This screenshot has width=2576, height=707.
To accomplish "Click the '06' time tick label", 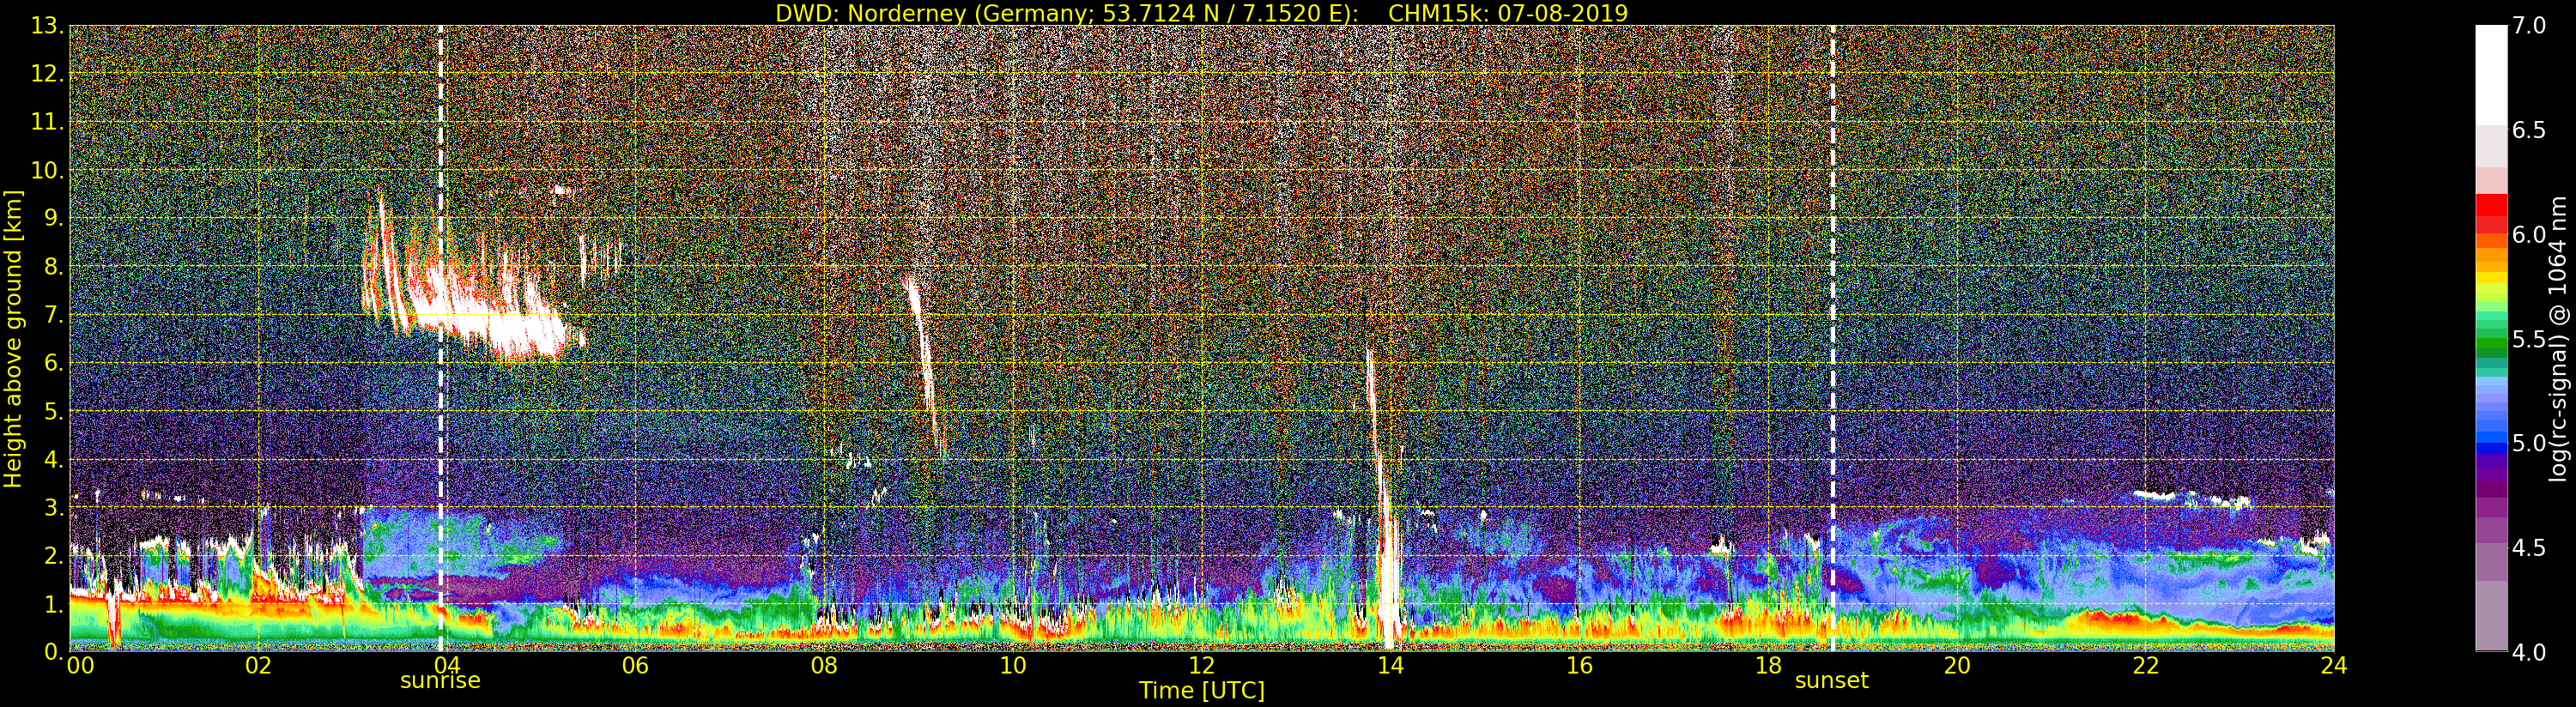I will [x=635, y=665].
